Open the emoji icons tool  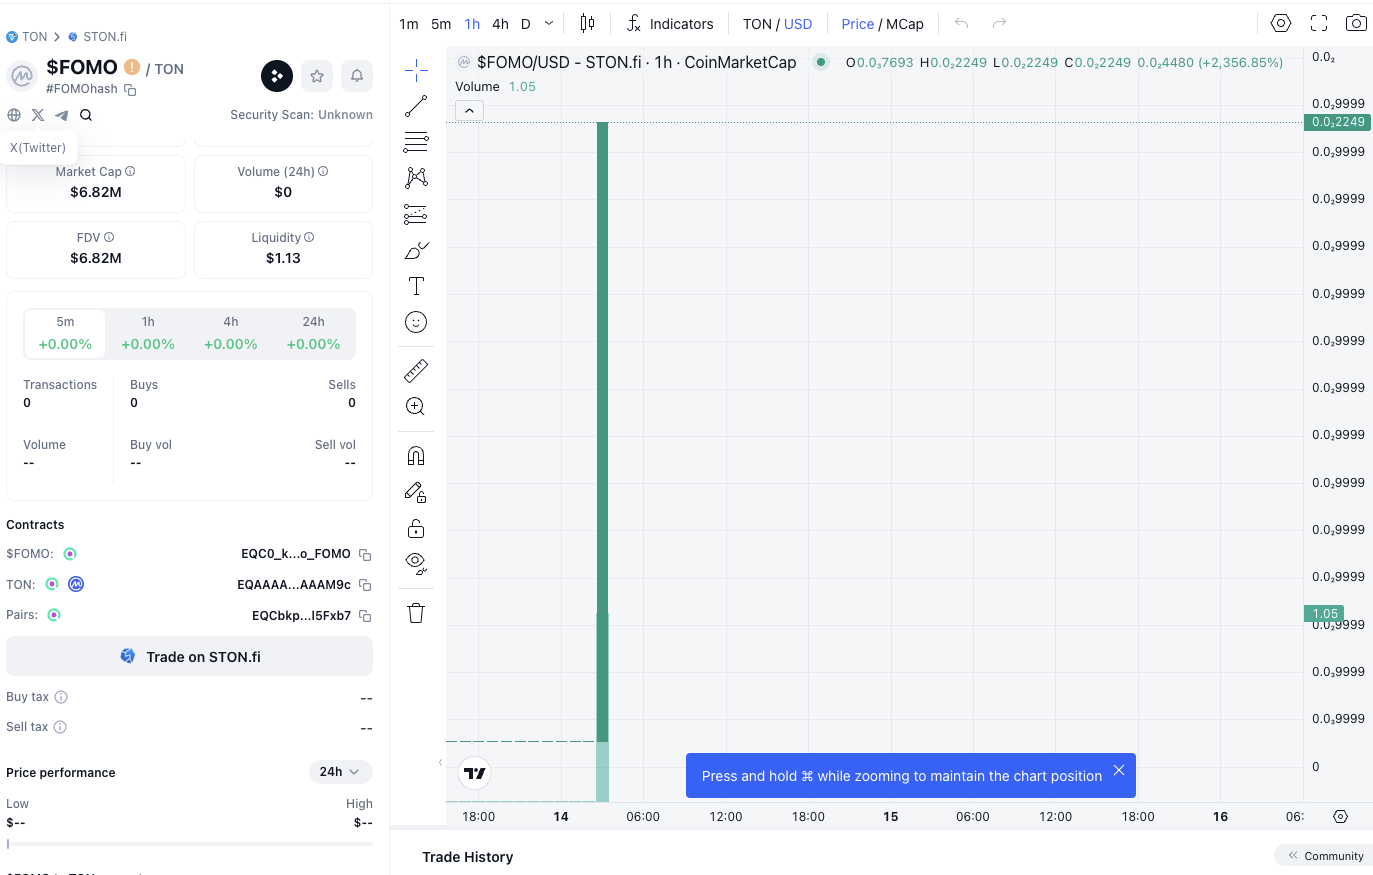pyautogui.click(x=416, y=322)
